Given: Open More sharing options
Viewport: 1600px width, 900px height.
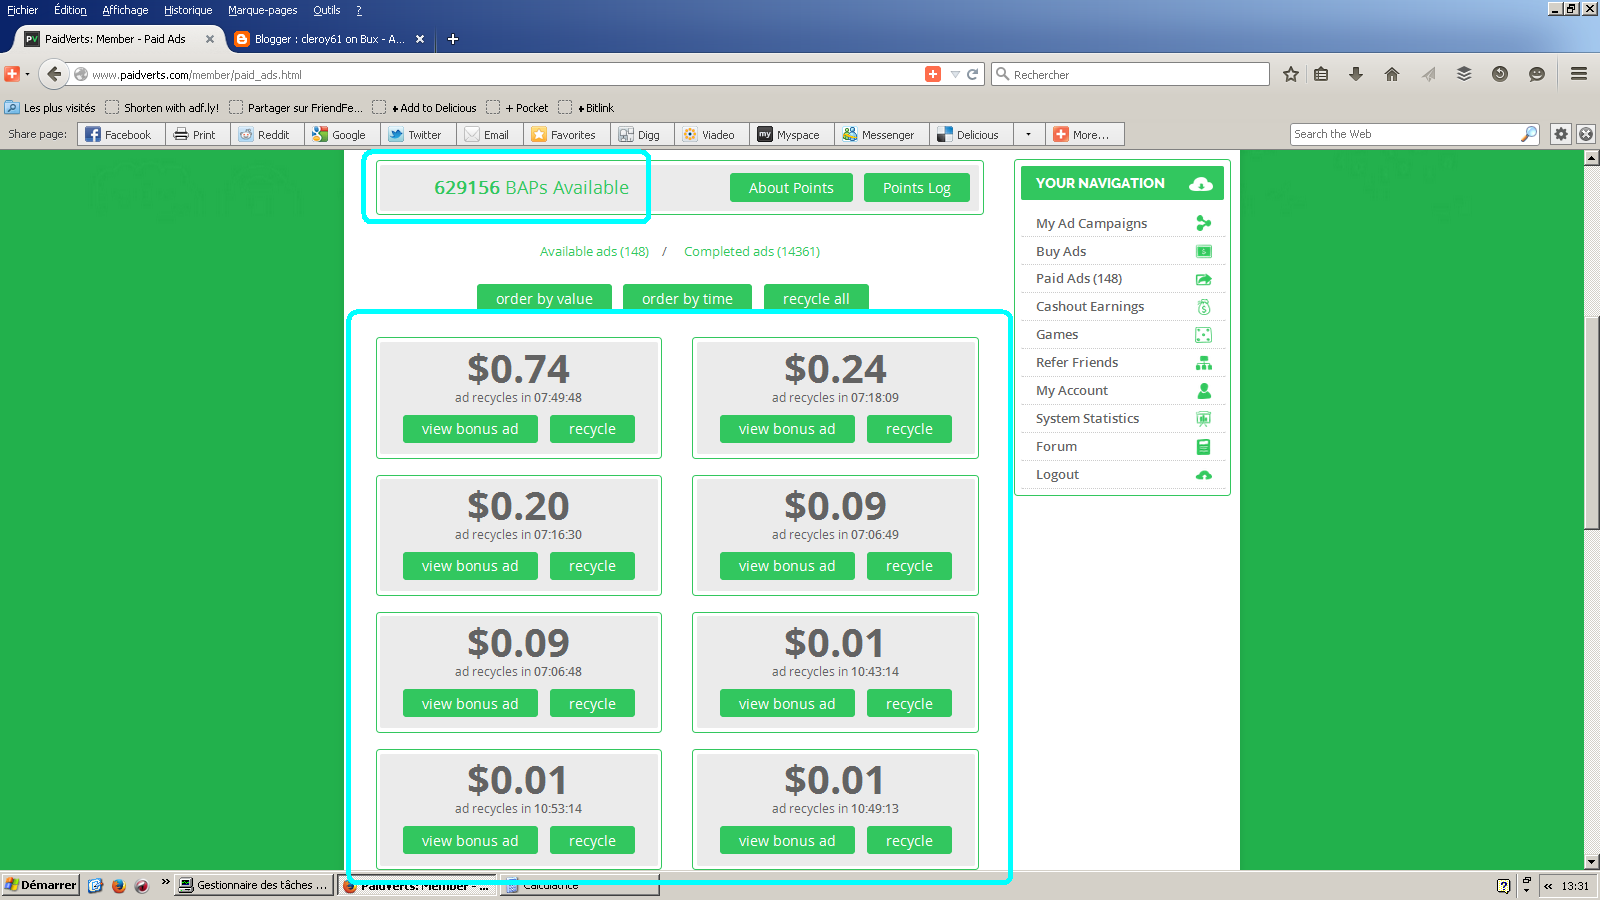Looking at the screenshot, I should point(1084,134).
